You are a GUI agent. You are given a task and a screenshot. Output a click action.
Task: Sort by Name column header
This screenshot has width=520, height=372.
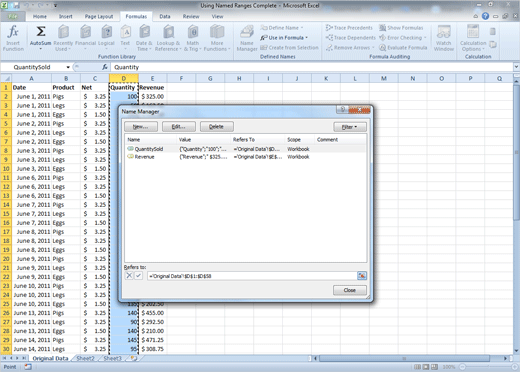pos(150,140)
